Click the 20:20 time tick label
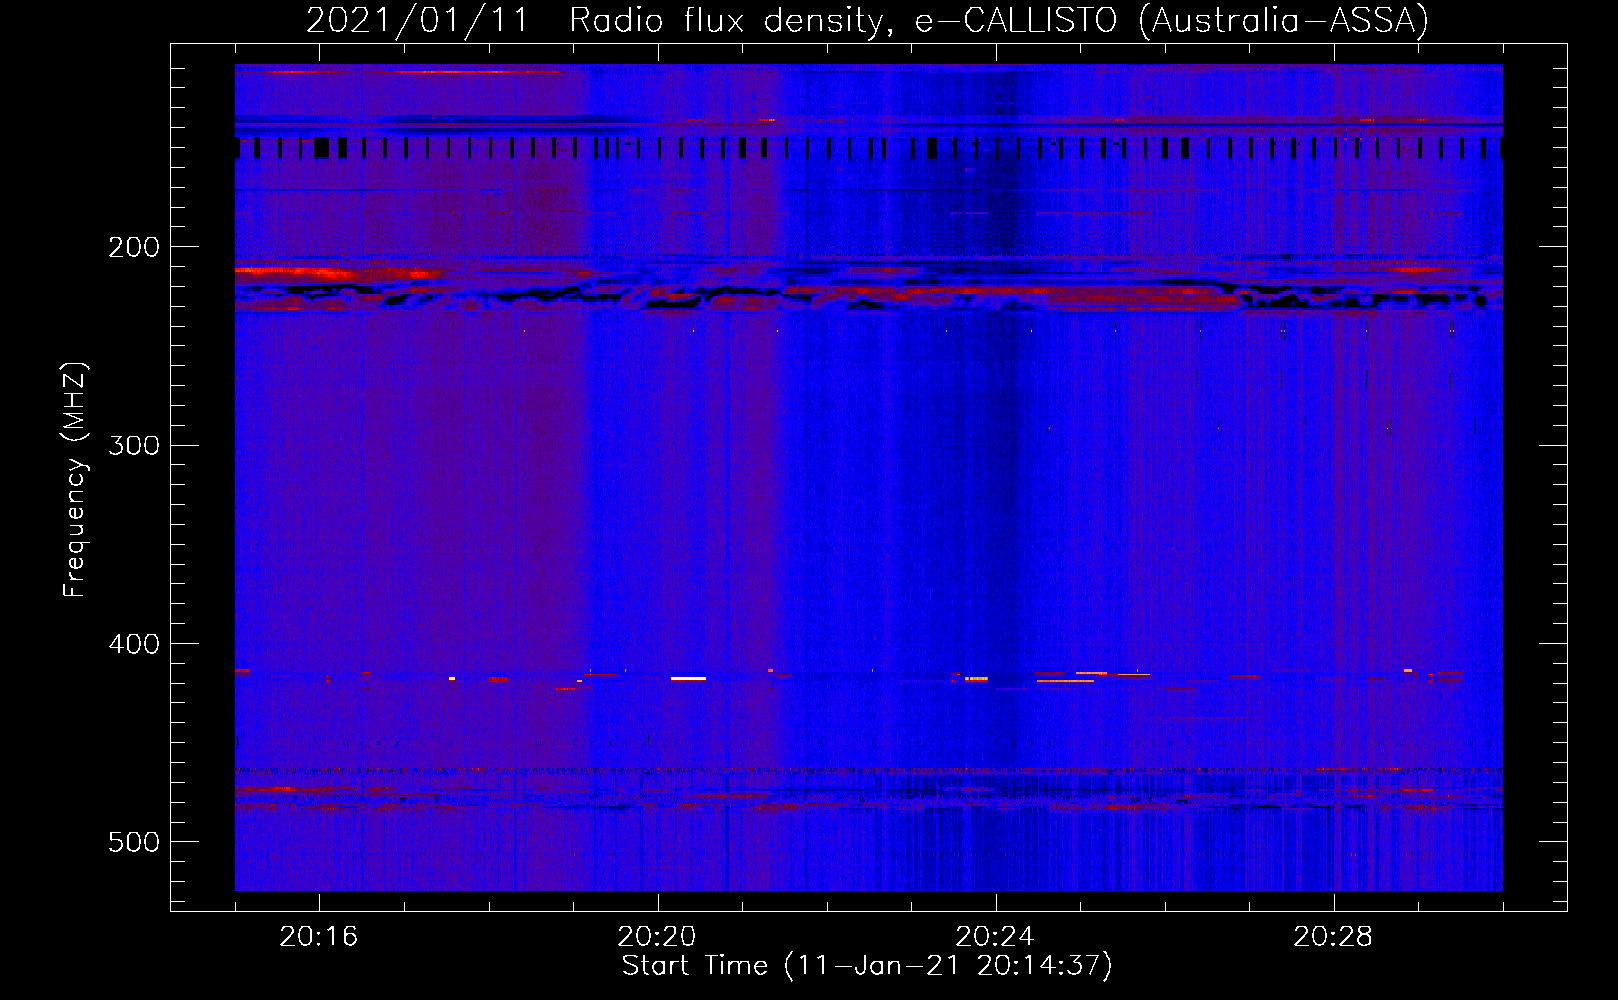1618x1000 pixels. point(656,937)
